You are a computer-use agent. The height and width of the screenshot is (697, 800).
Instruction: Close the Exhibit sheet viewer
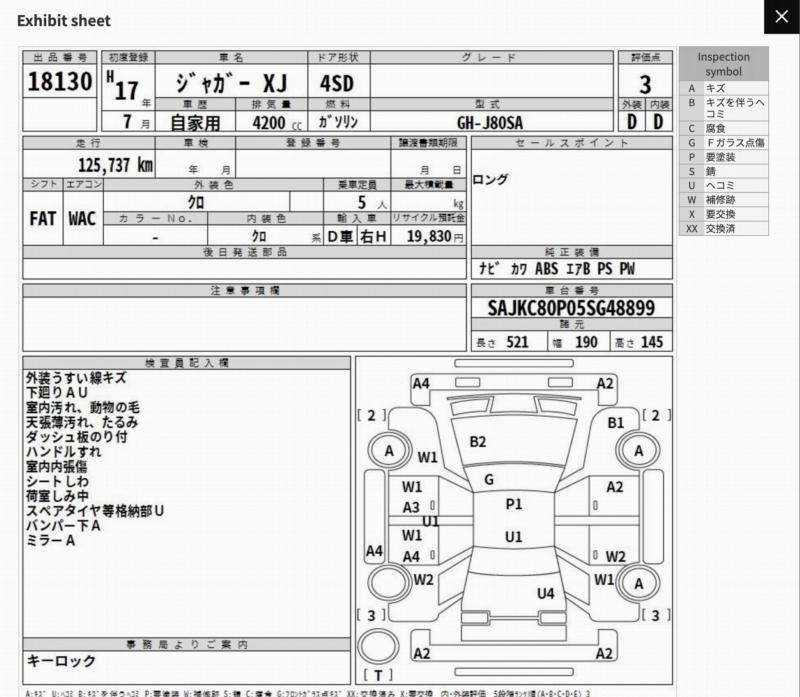[x=781, y=17]
